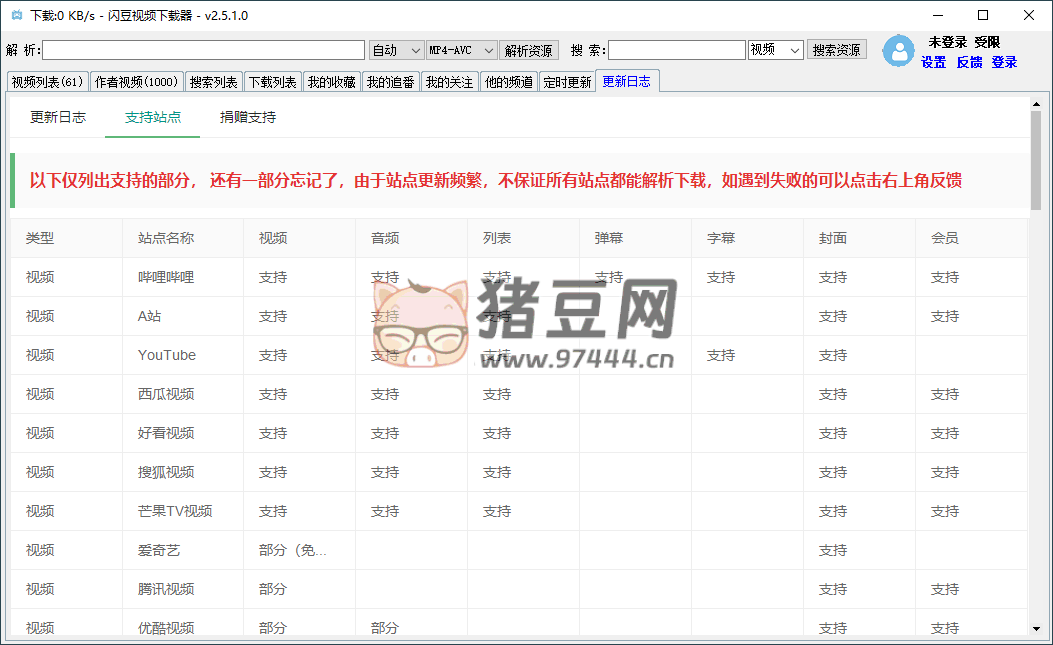Click the vertical scrollbar thumb
1053x645 pixels.
[1036, 161]
